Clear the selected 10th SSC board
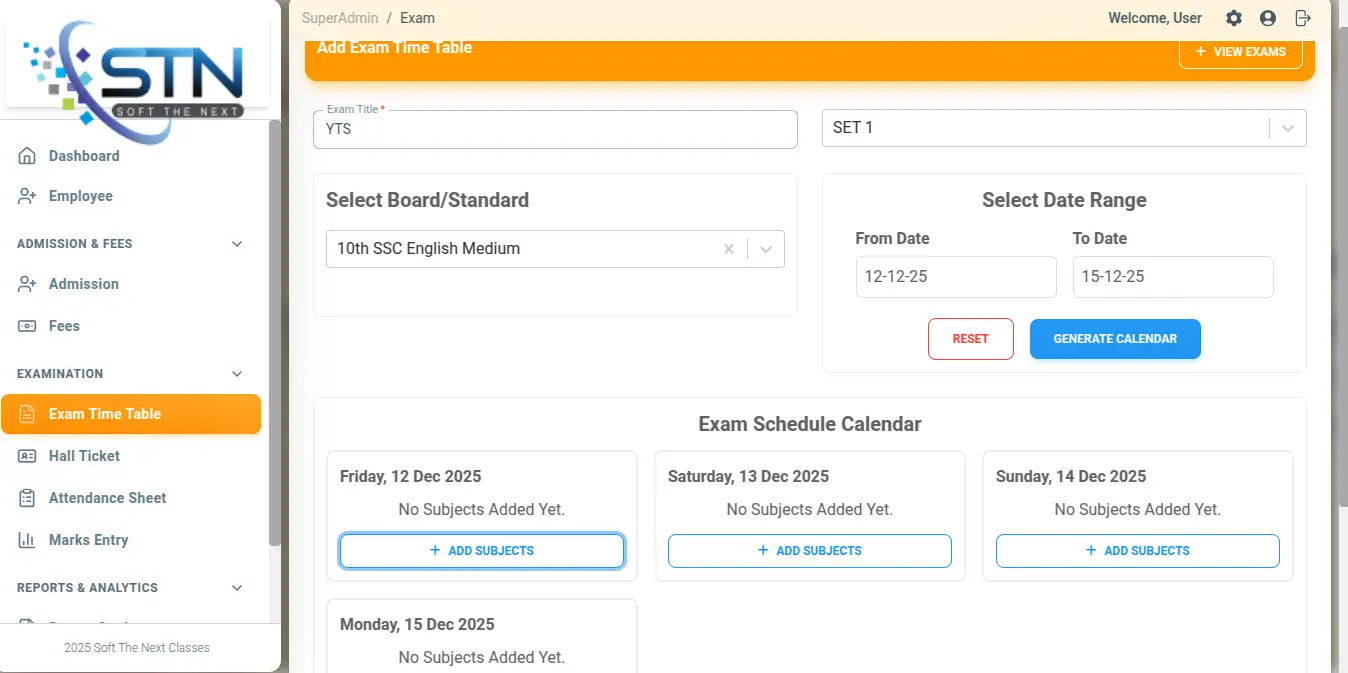1348x673 pixels. point(729,249)
